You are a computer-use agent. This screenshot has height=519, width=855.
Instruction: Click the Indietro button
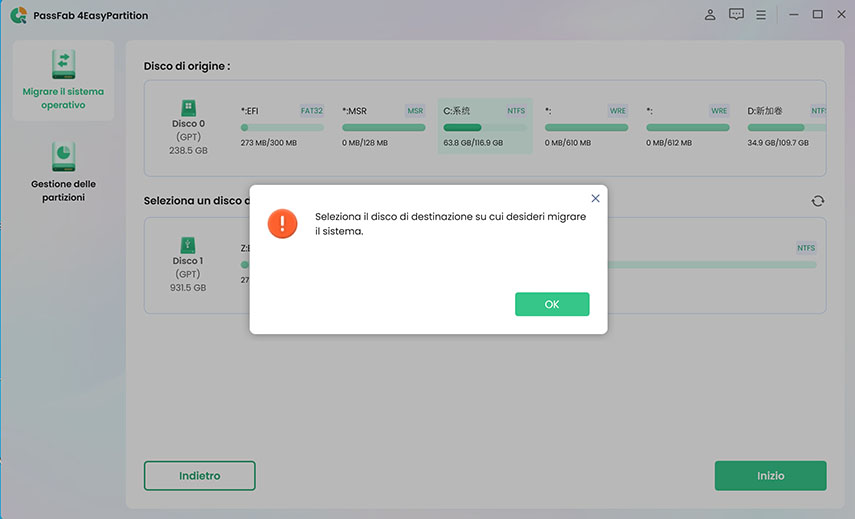click(x=200, y=475)
